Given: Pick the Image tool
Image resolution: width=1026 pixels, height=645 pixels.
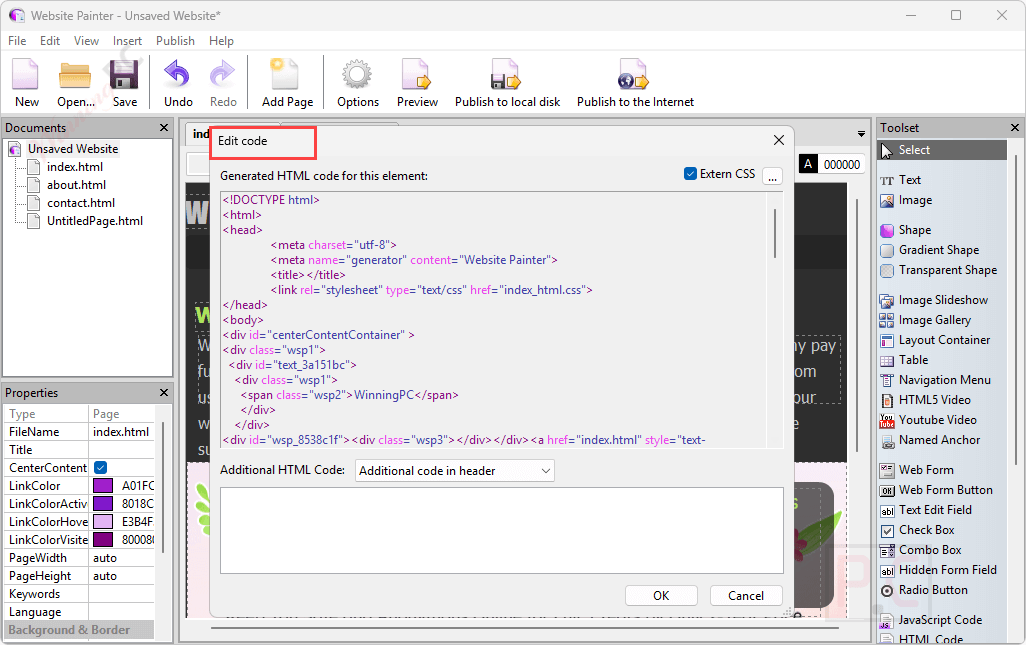Looking at the screenshot, I should 906,200.
